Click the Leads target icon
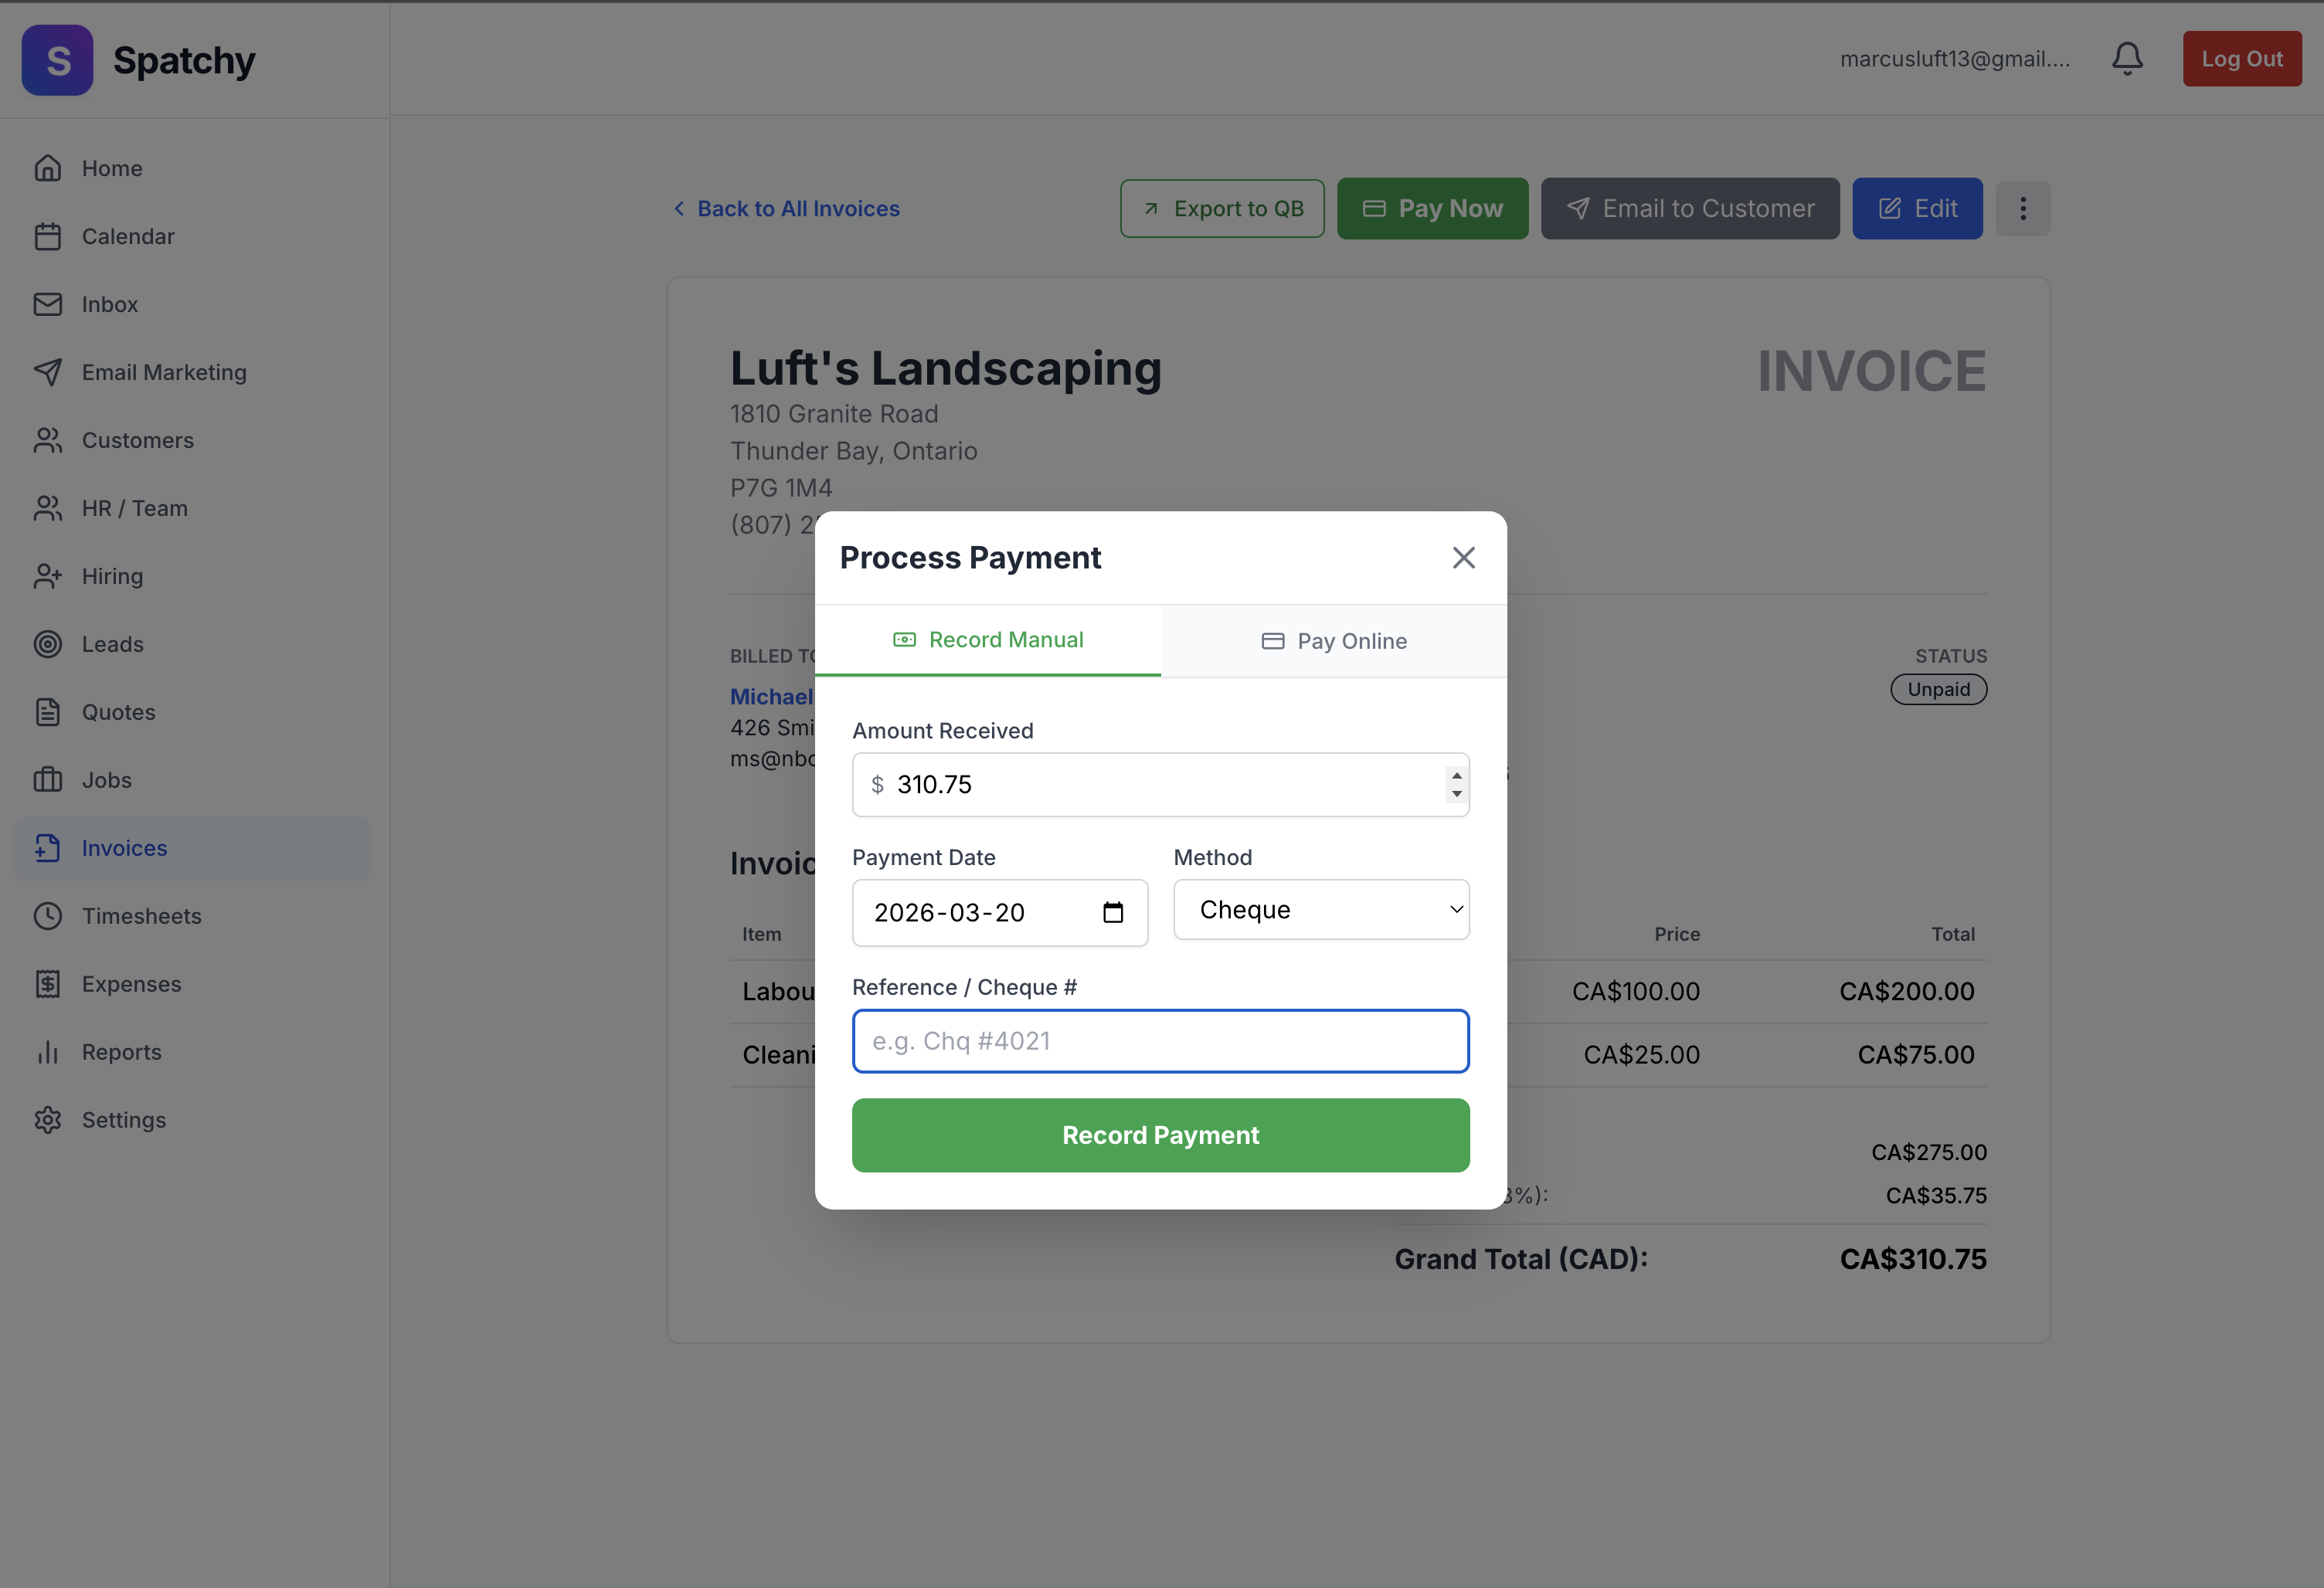The width and height of the screenshot is (2324, 1588). [x=48, y=644]
